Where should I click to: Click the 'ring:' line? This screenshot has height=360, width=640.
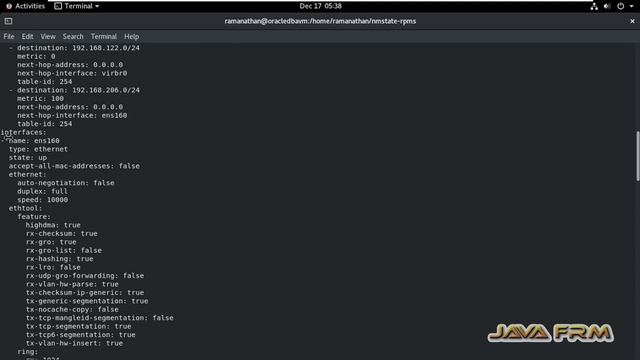pos(28,351)
